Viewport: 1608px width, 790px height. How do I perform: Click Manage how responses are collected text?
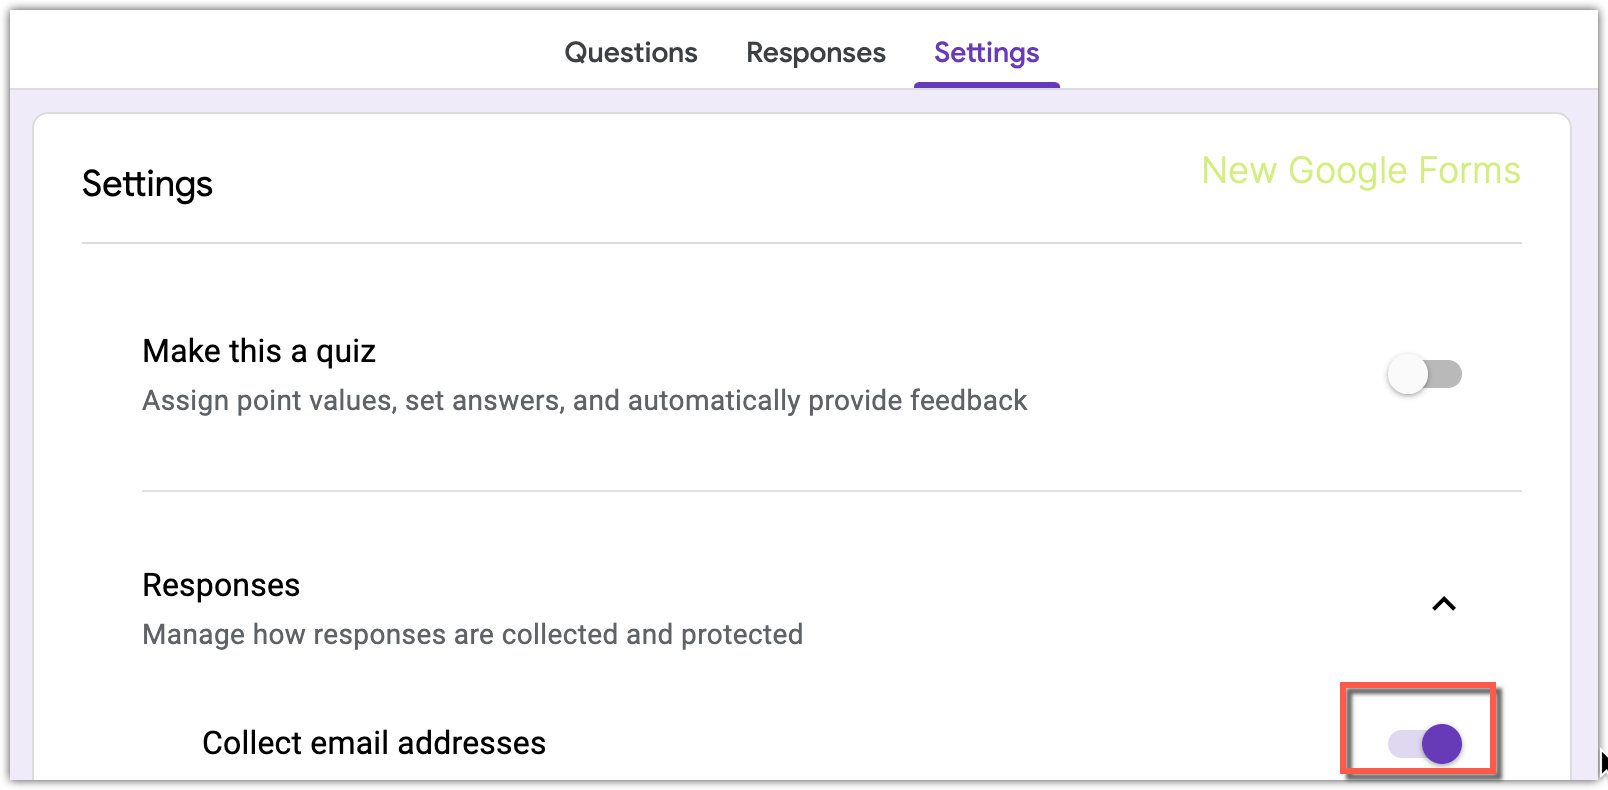(x=473, y=634)
